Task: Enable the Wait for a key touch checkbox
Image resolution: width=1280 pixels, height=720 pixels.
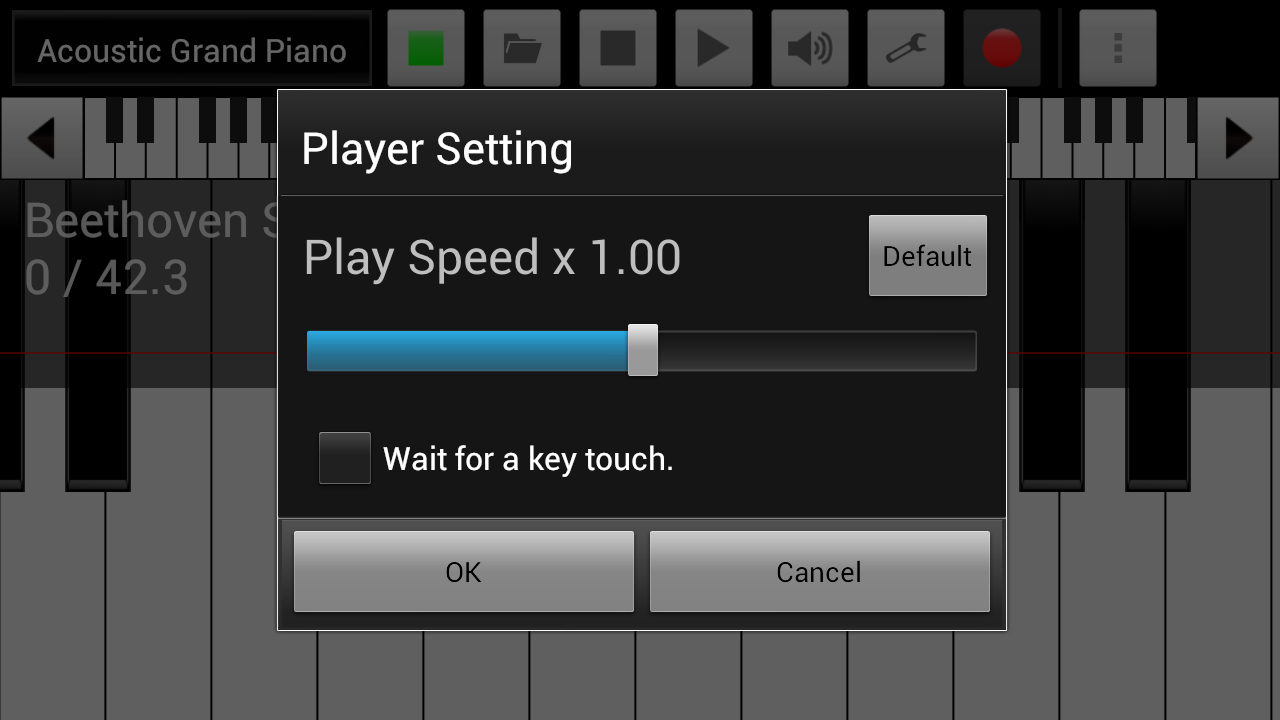Action: (x=345, y=458)
